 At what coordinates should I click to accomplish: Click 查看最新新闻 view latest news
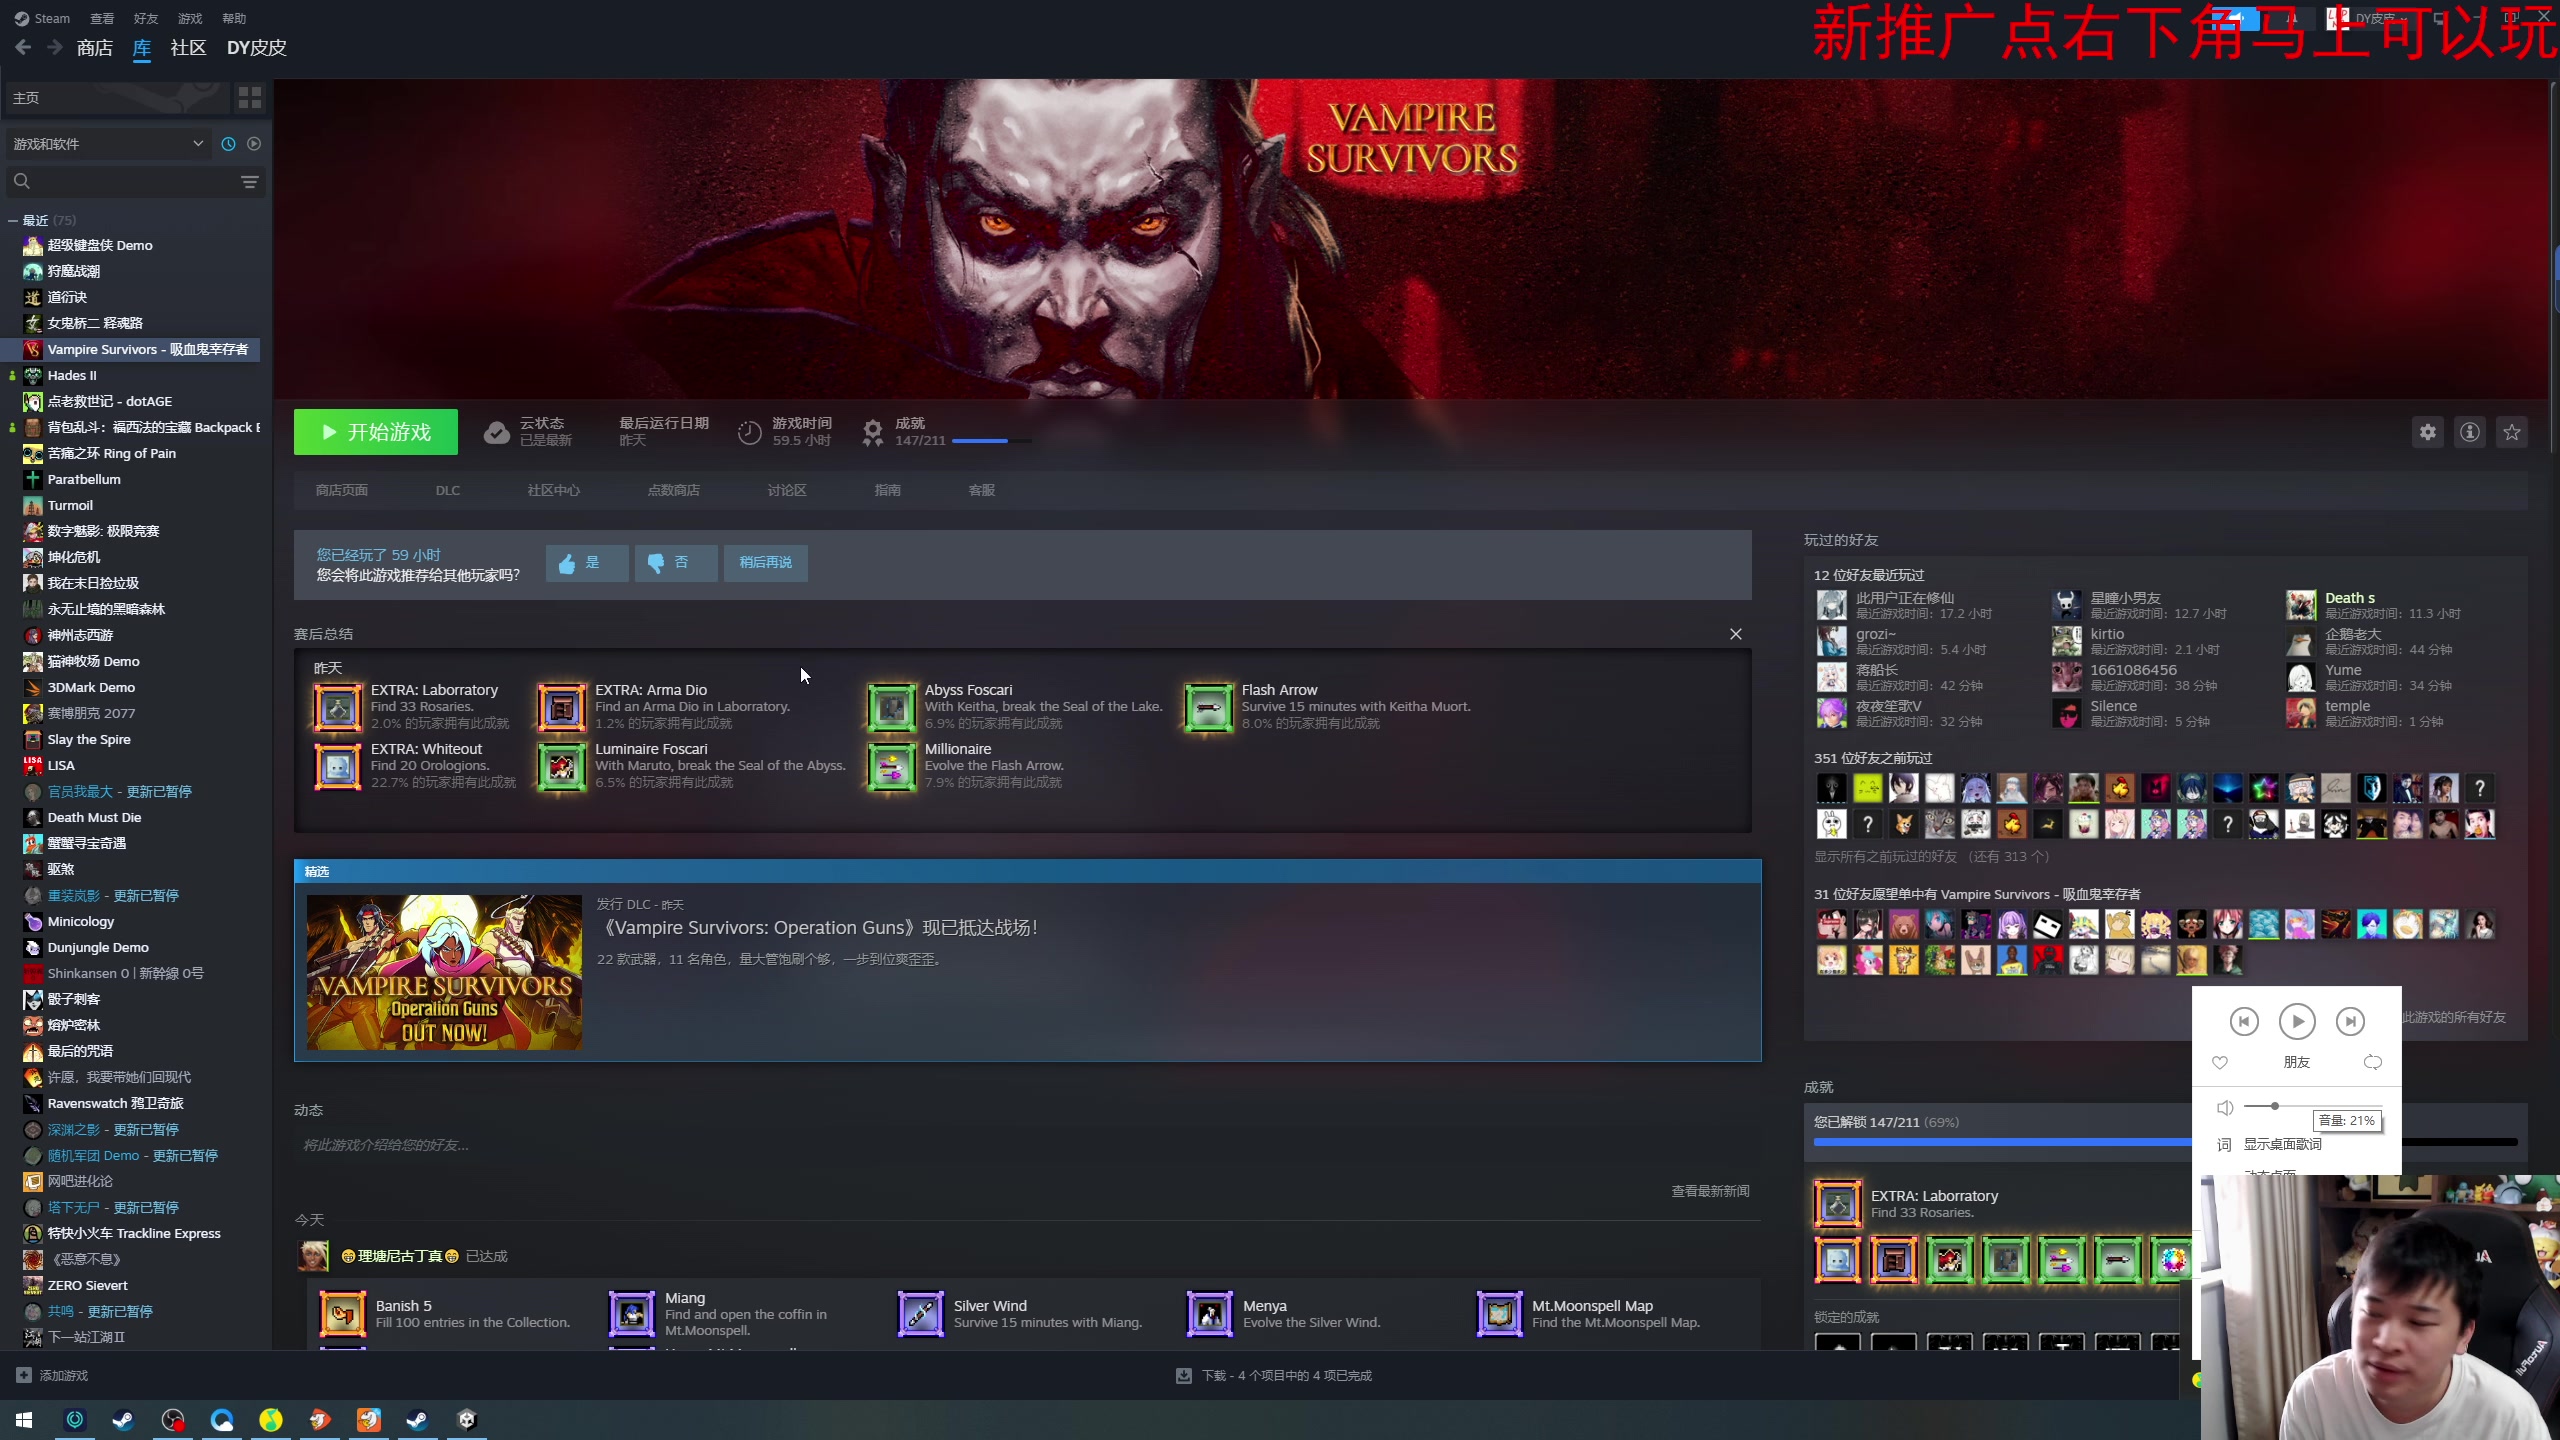tap(1710, 1191)
